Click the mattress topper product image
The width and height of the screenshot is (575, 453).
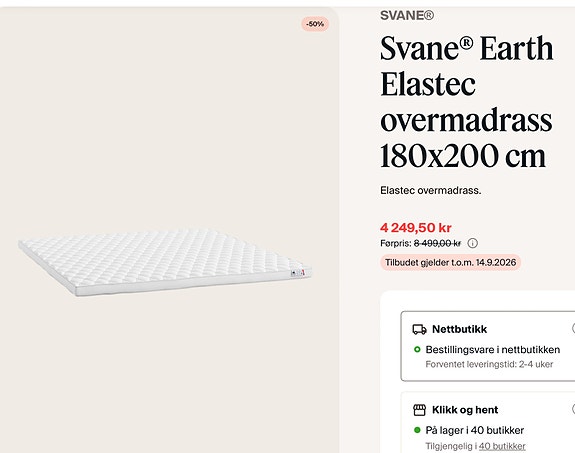coord(165,263)
